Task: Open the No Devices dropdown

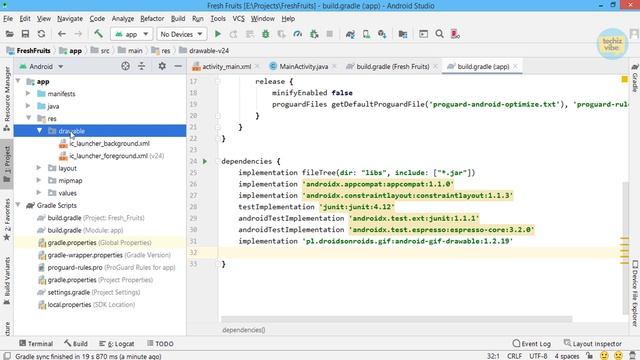Action: click(x=181, y=34)
